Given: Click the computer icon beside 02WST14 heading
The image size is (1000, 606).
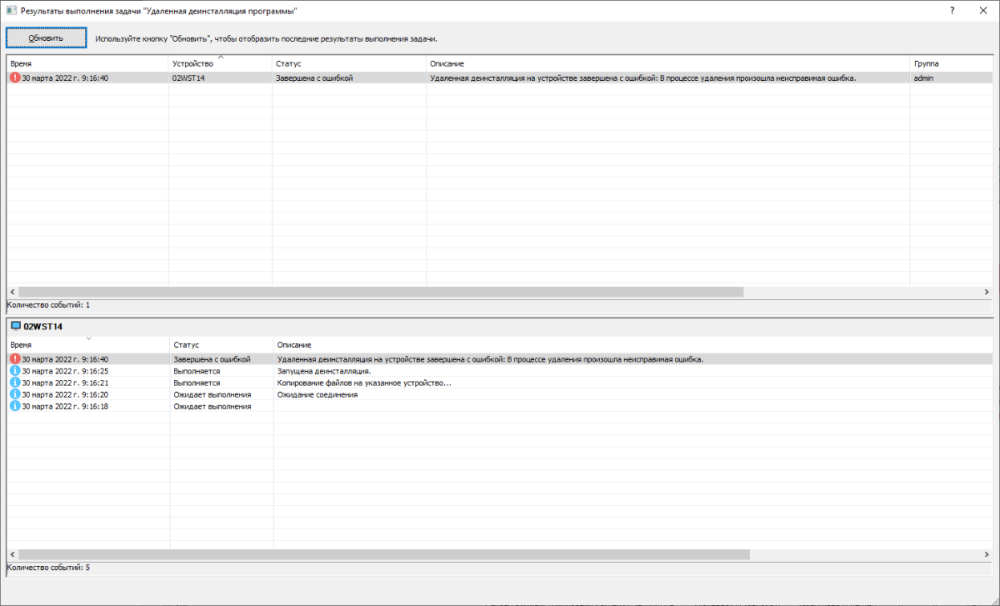Looking at the screenshot, I should [x=15, y=326].
